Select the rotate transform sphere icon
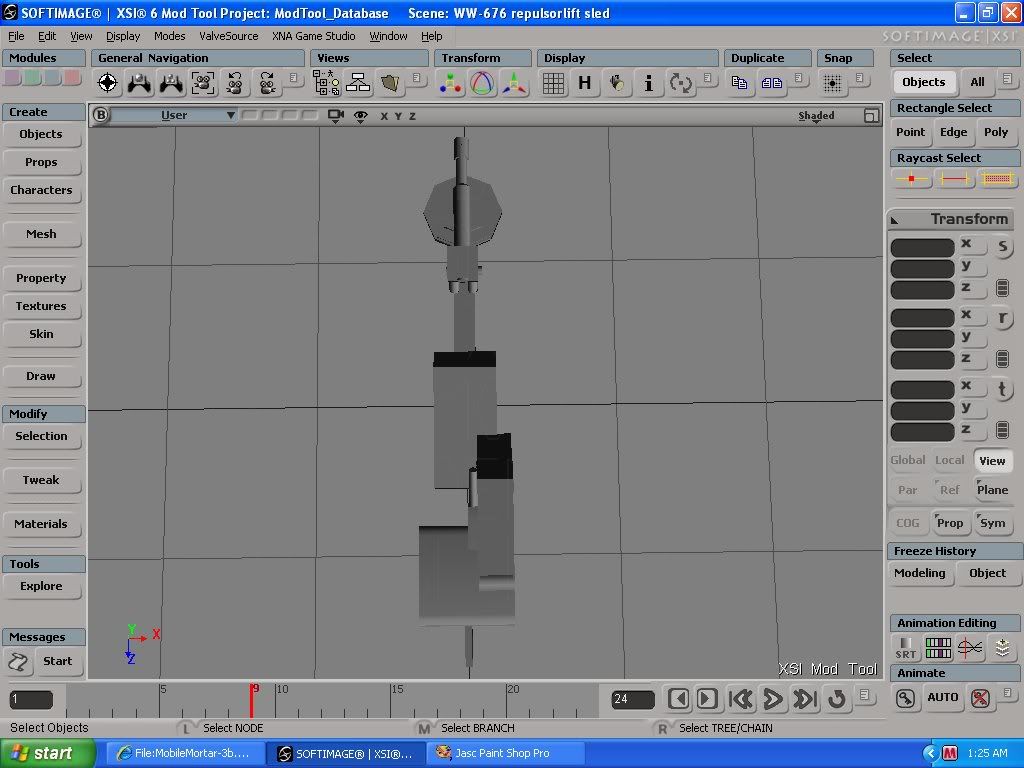The height and width of the screenshot is (768, 1024). (482, 83)
